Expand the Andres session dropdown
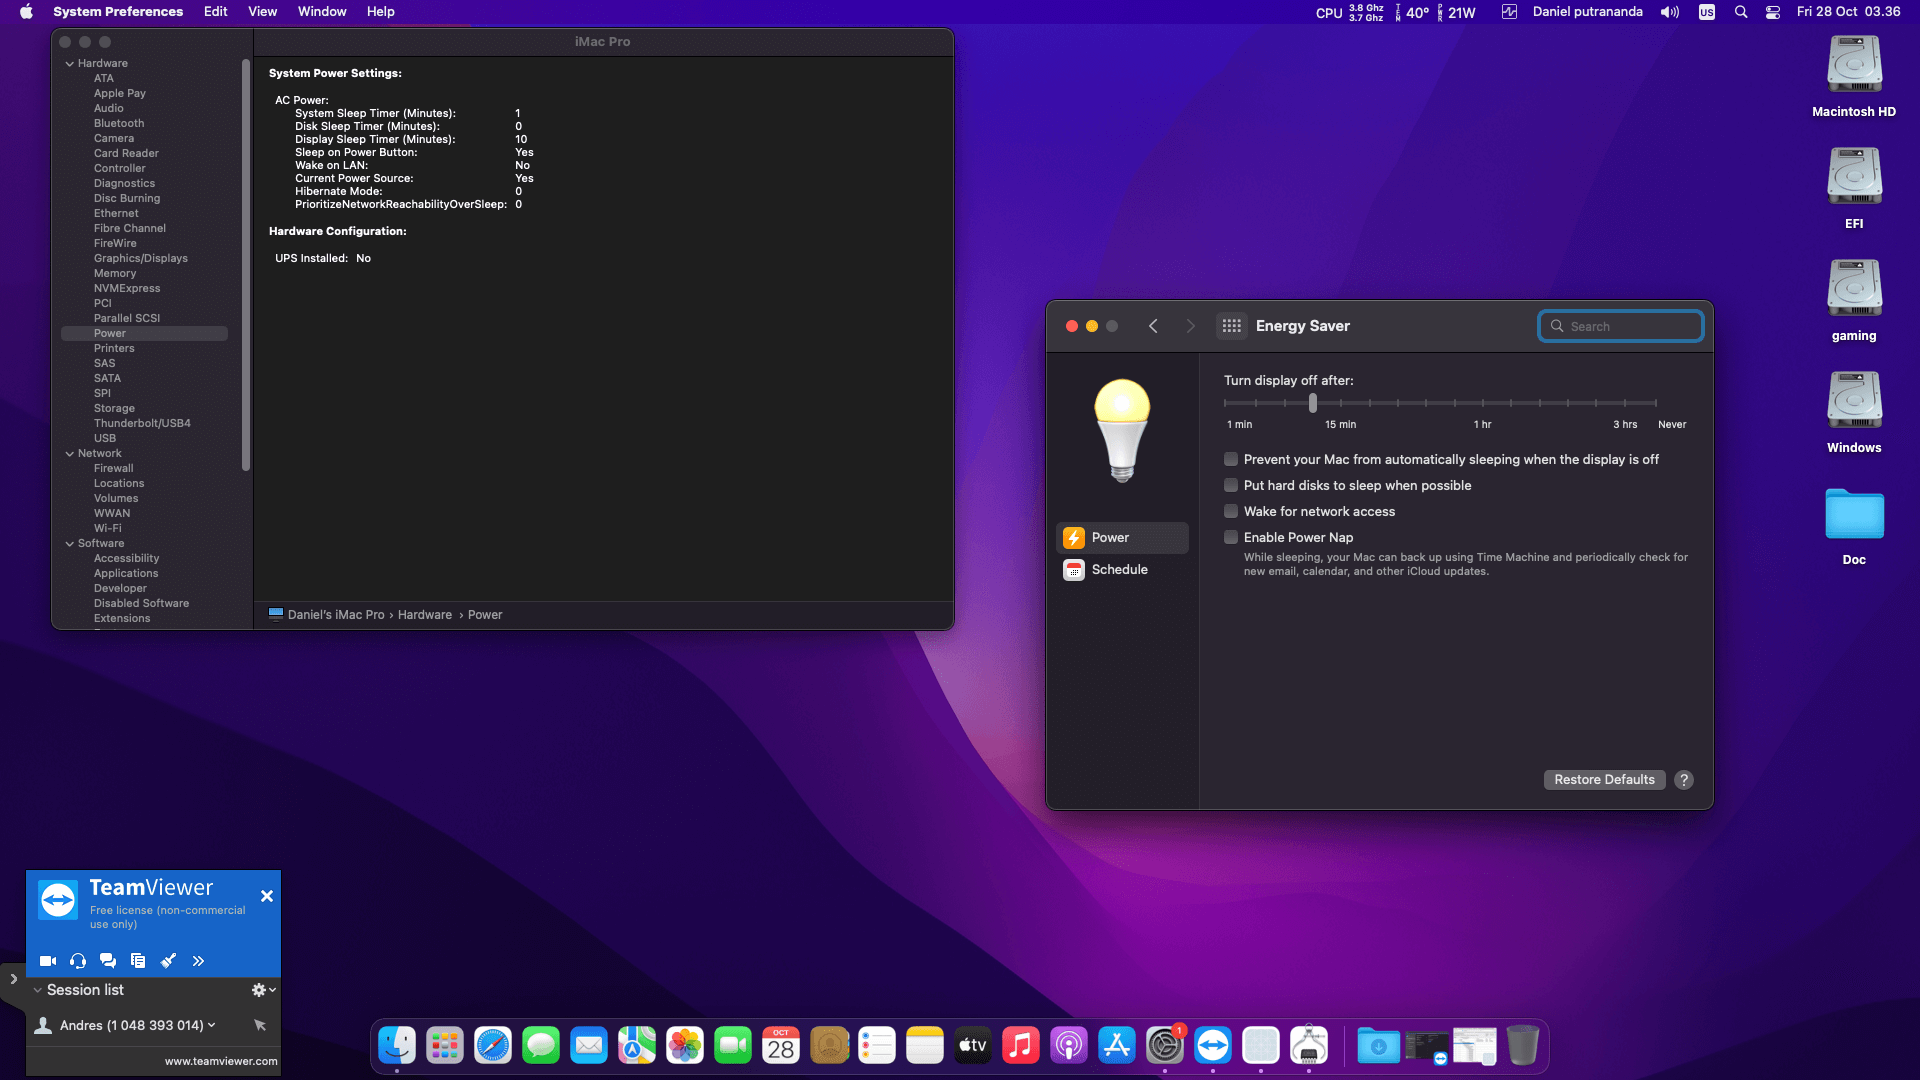The width and height of the screenshot is (1920, 1080). (x=211, y=1025)
